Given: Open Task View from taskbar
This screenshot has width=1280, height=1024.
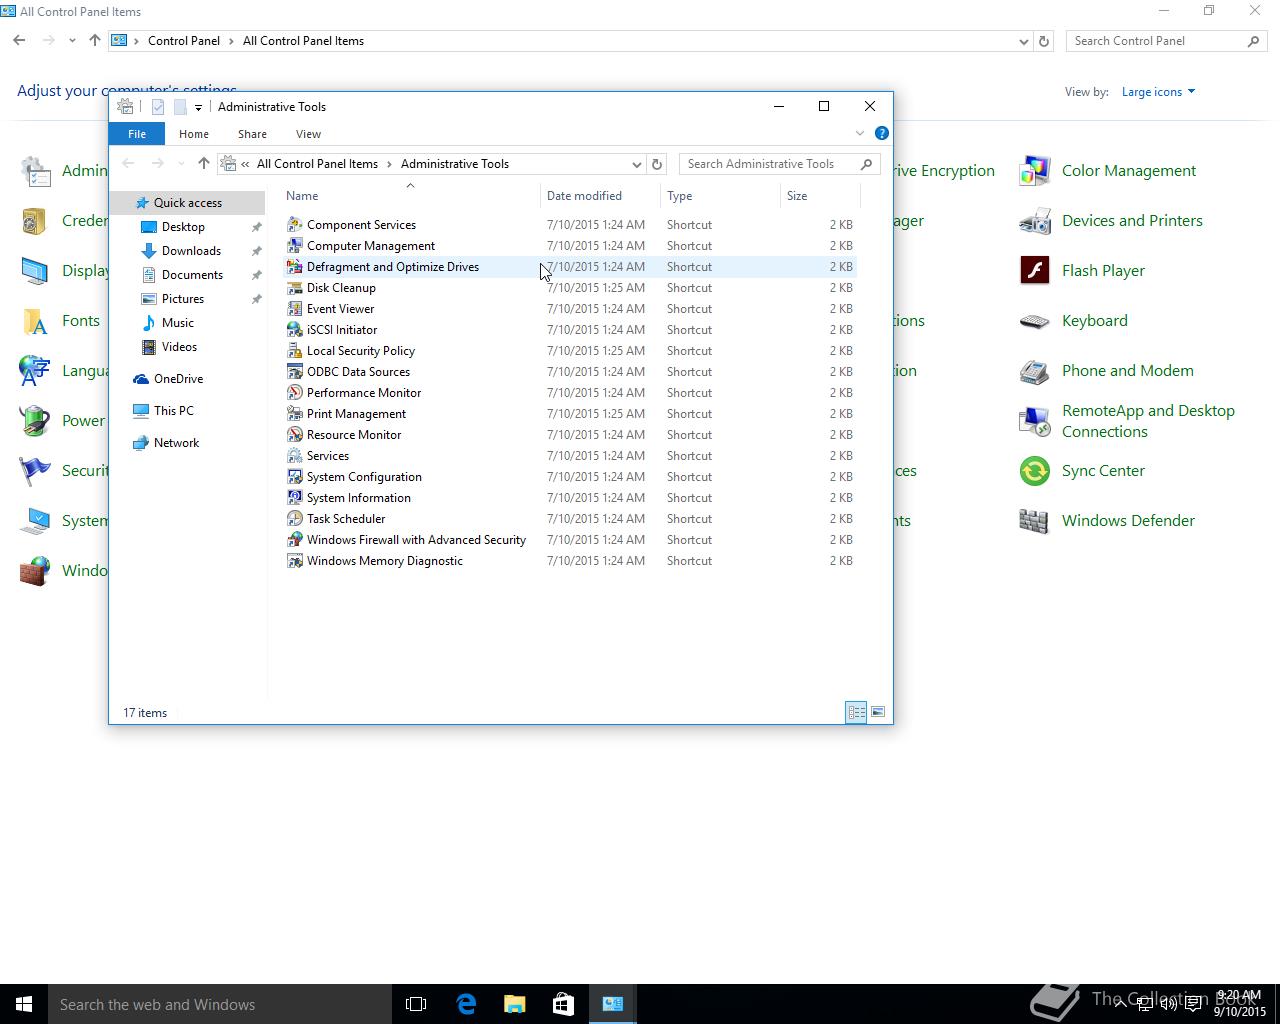Looking at the screenshot, I should pyautogui.click(x=416, y=1004).
